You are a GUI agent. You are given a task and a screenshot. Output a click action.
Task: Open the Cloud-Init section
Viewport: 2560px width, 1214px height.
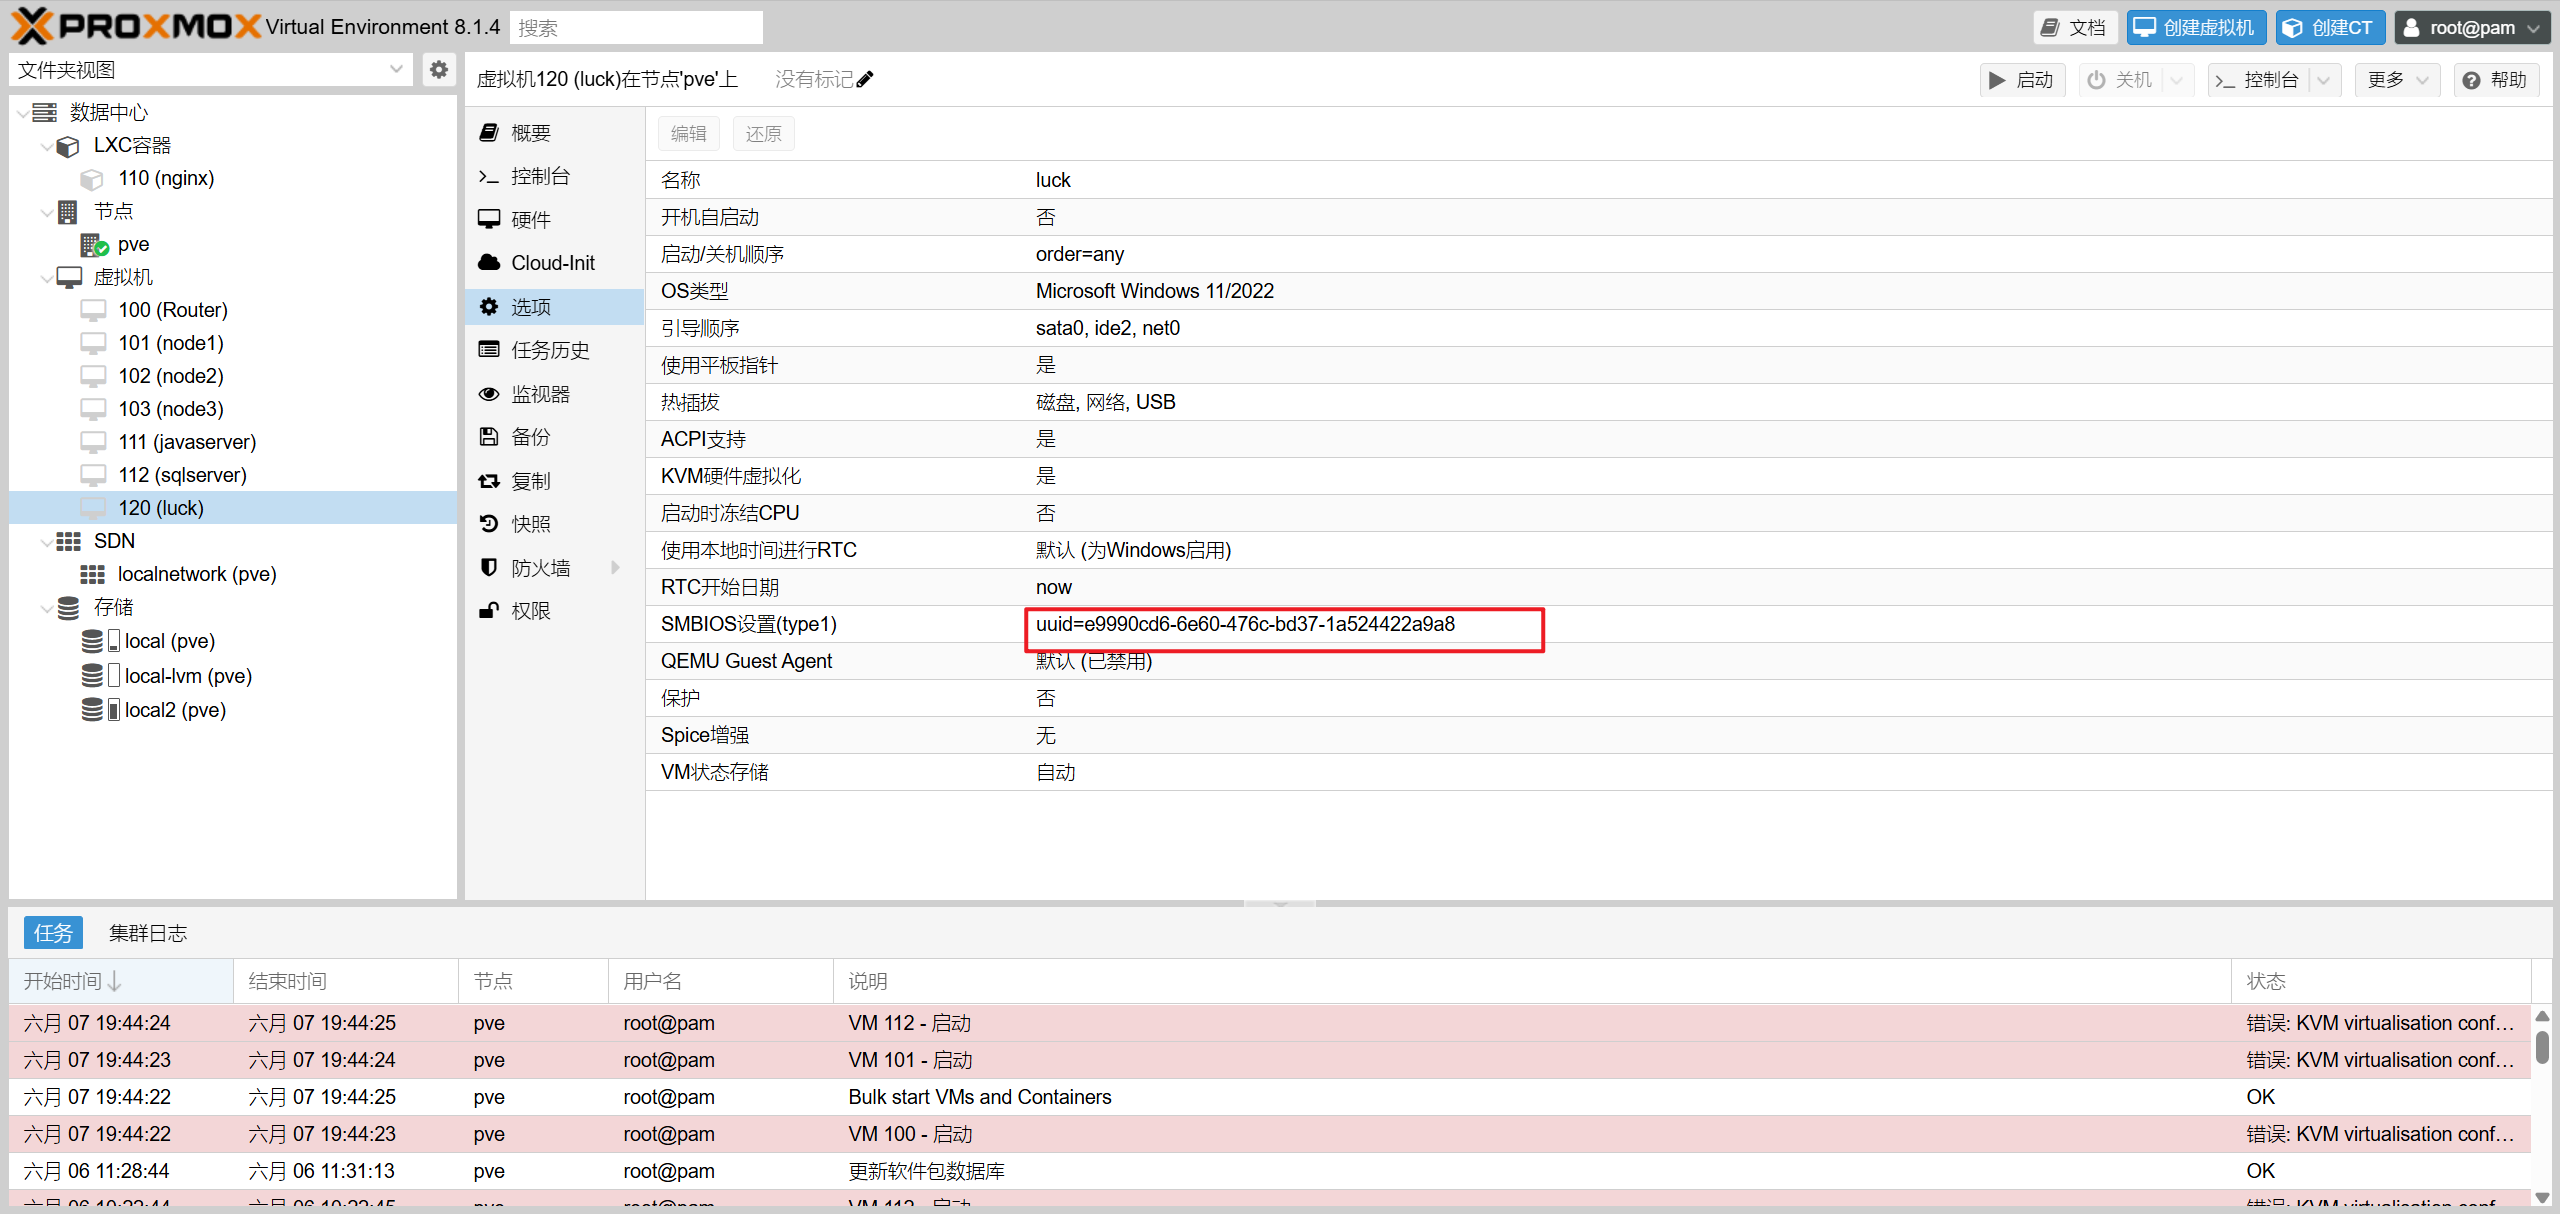tap(552, 263)
